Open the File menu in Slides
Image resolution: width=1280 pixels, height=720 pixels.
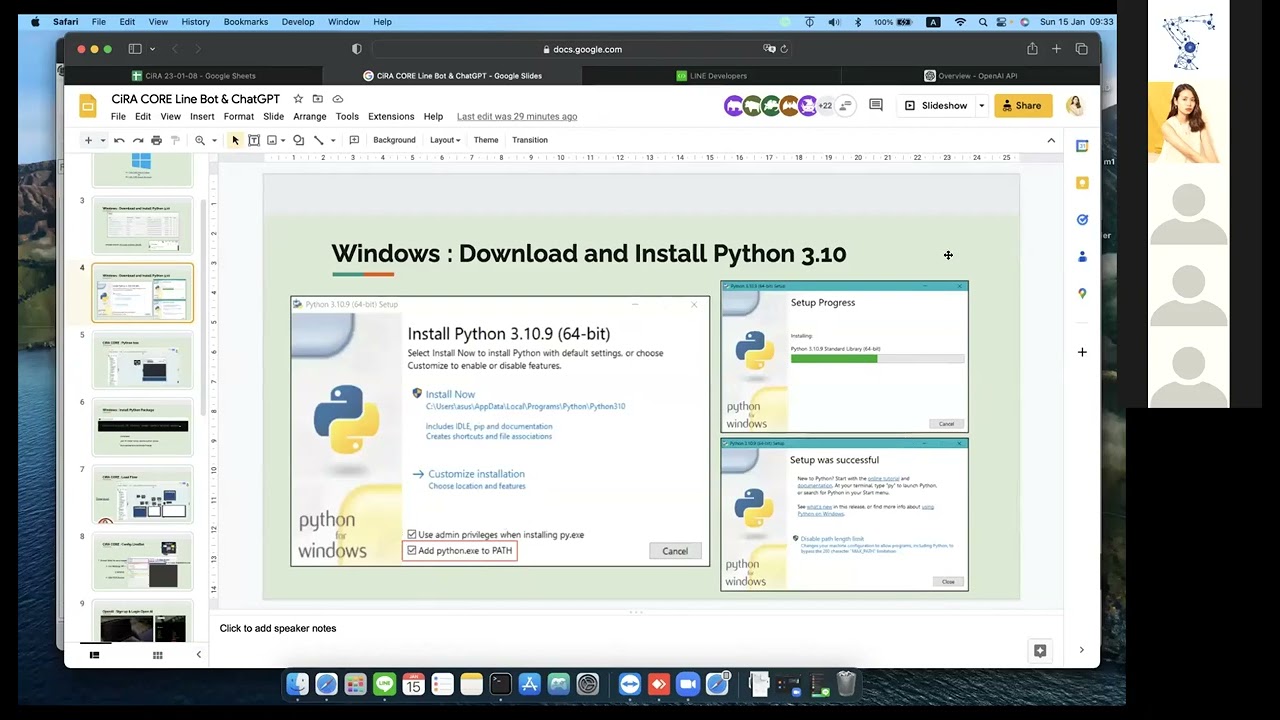pos(118,117)
